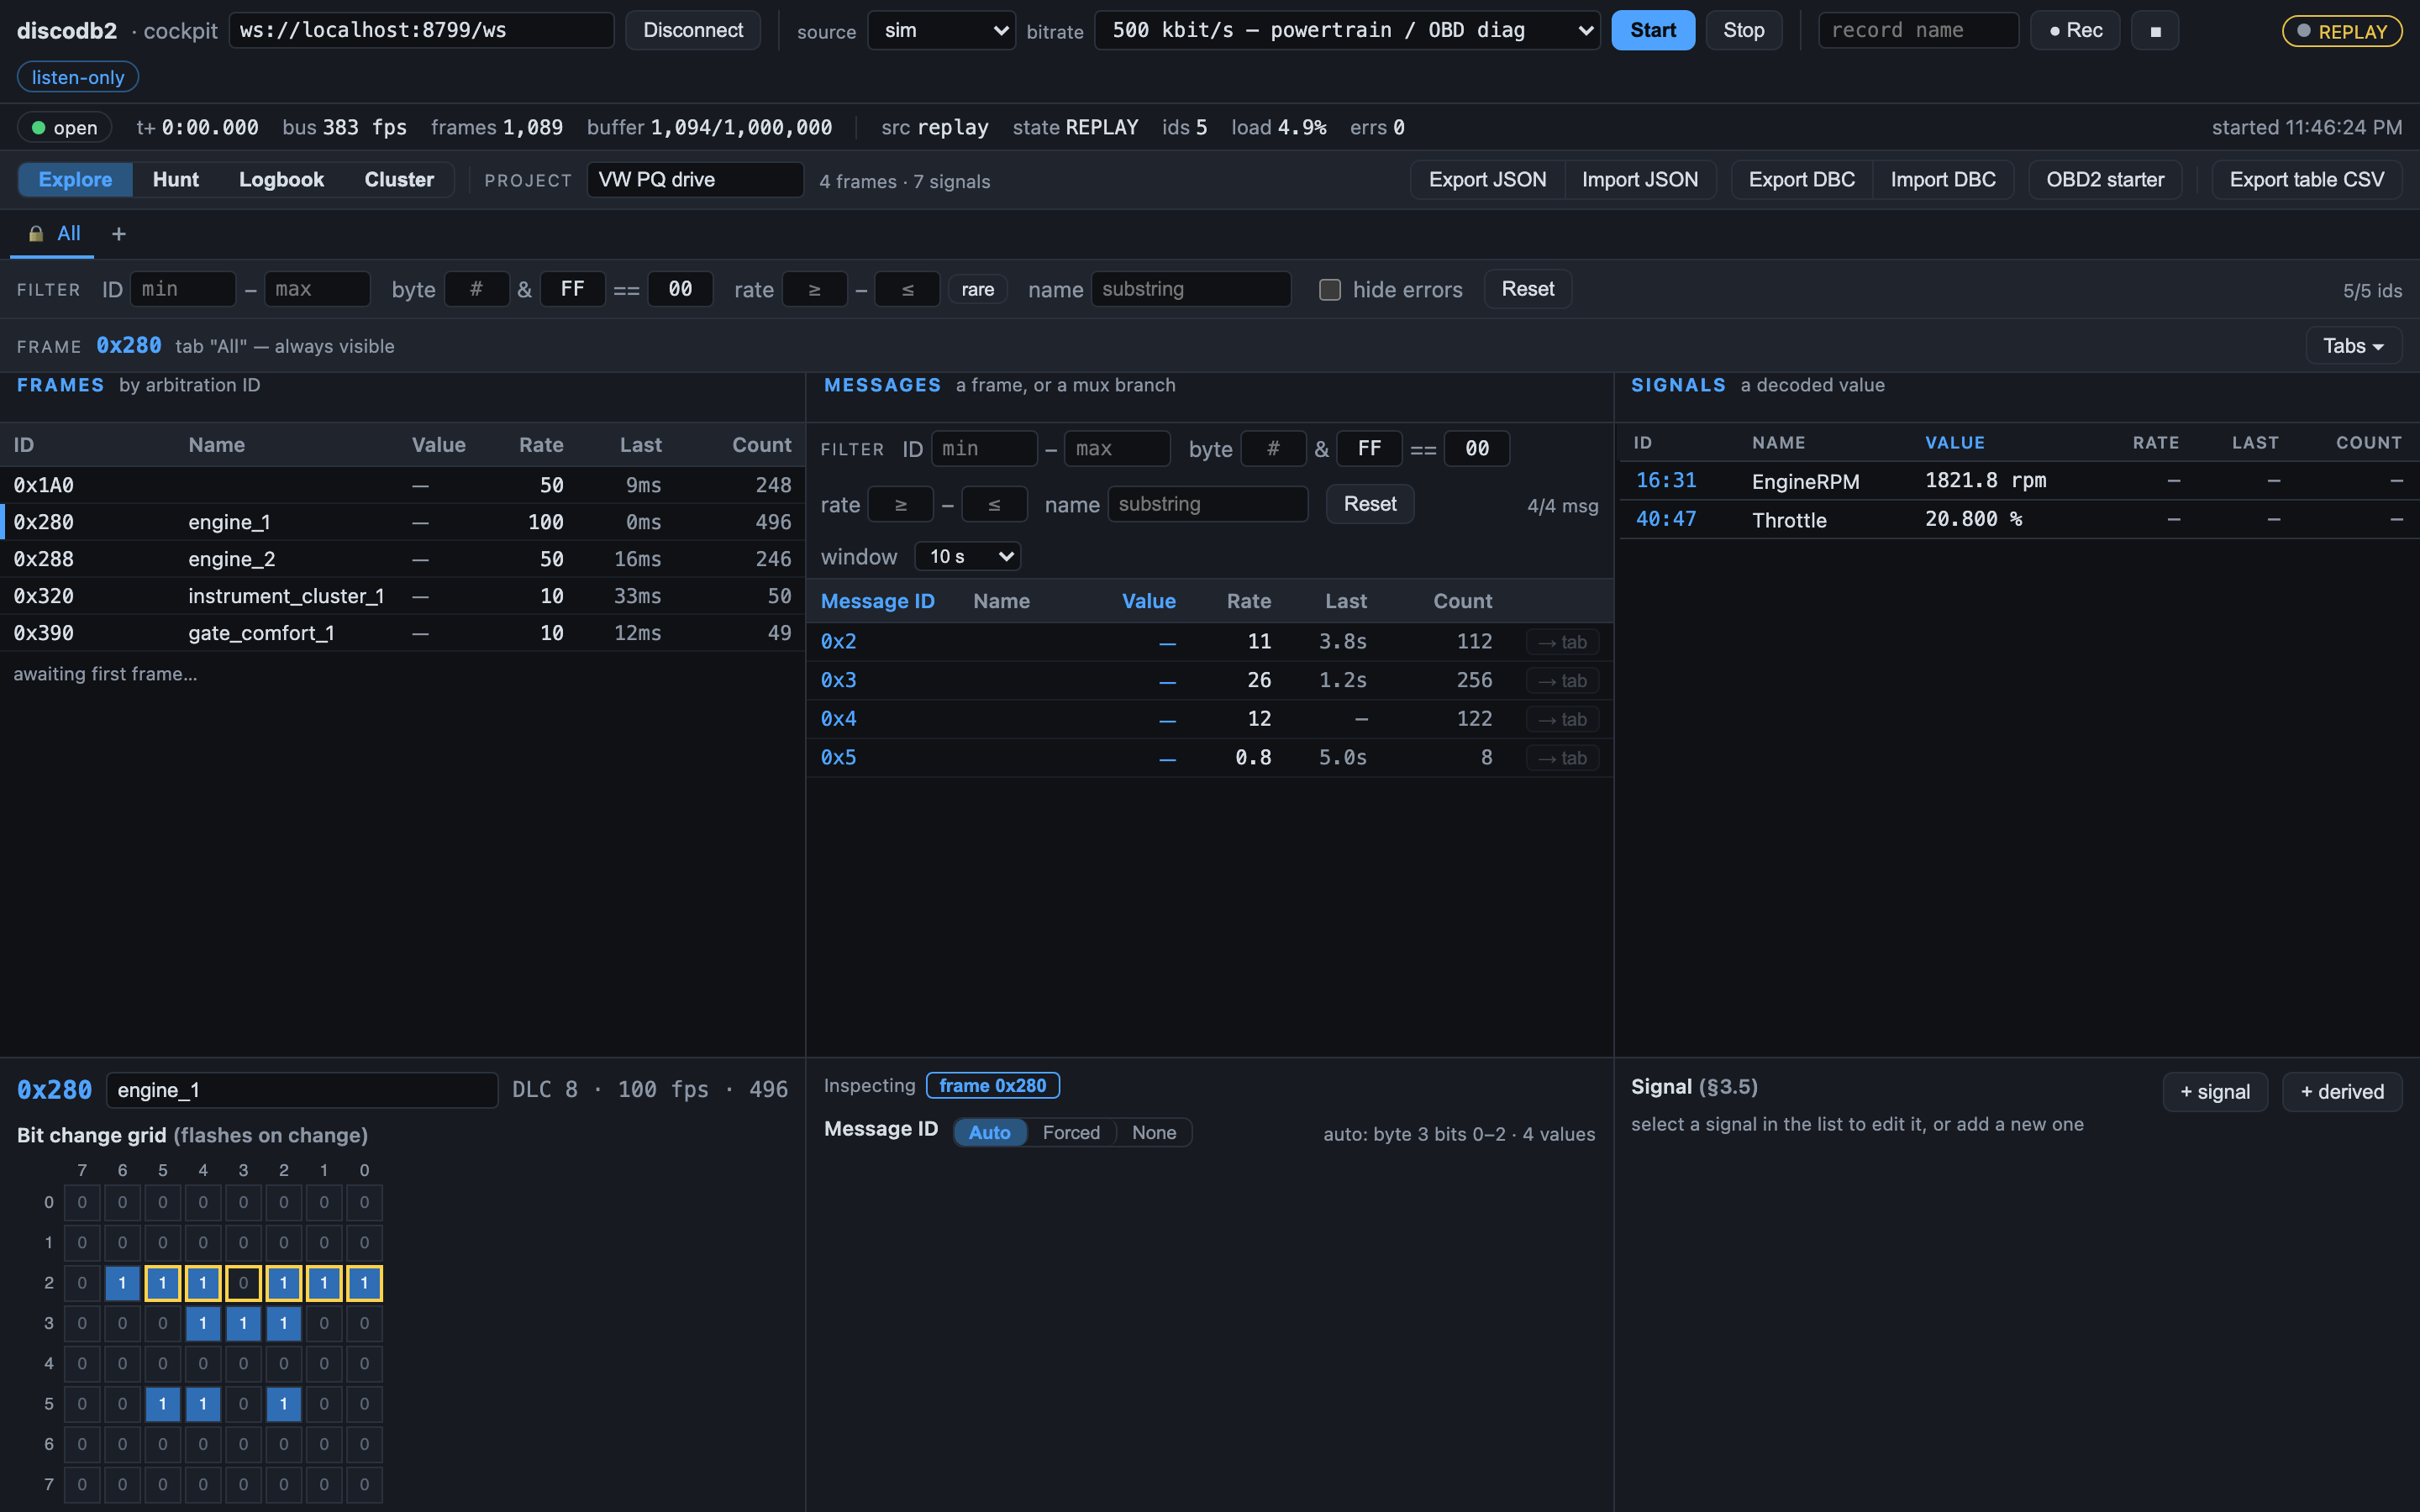Screen dimensions: 2420x1512
Task: Send message 0x3 to tab
Action: coord(1562,681)
